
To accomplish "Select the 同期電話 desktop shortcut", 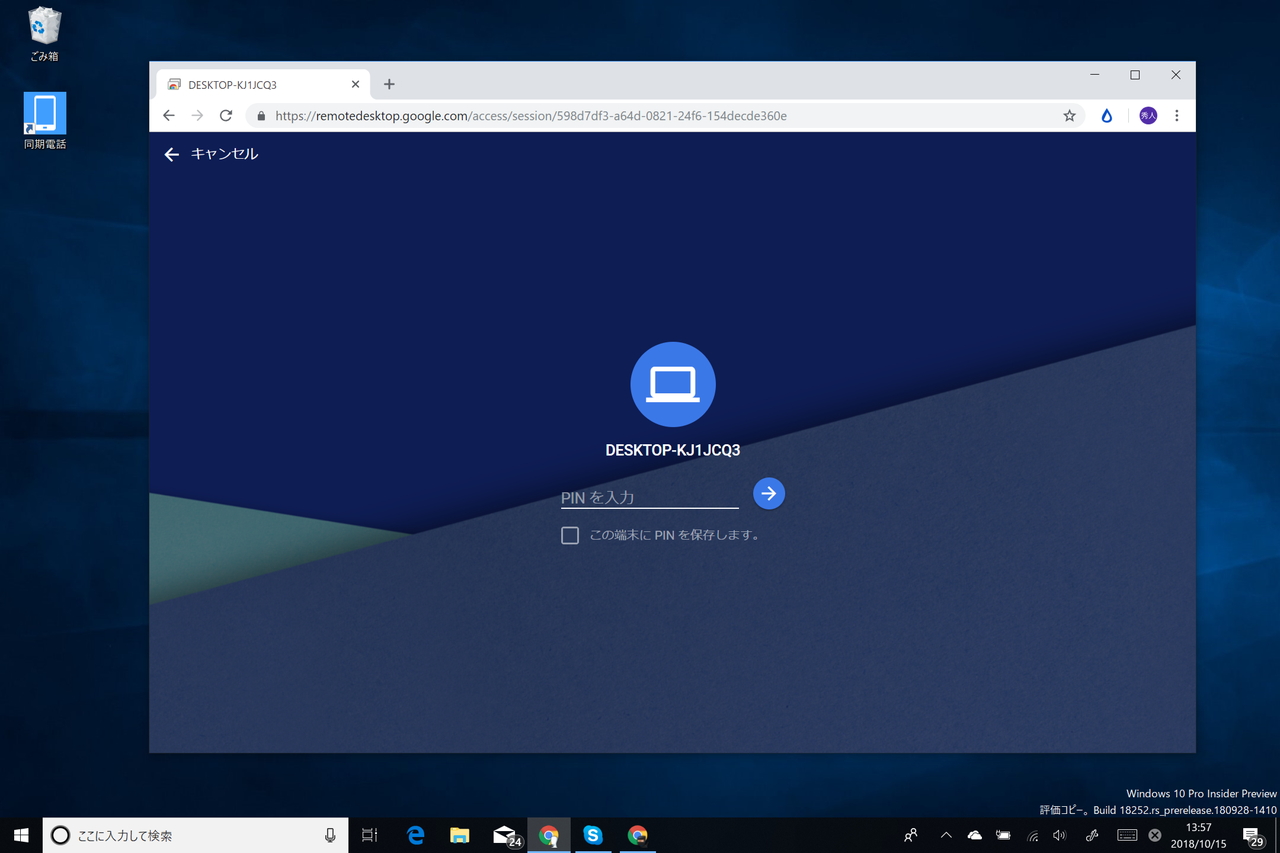I will point(45,121).
